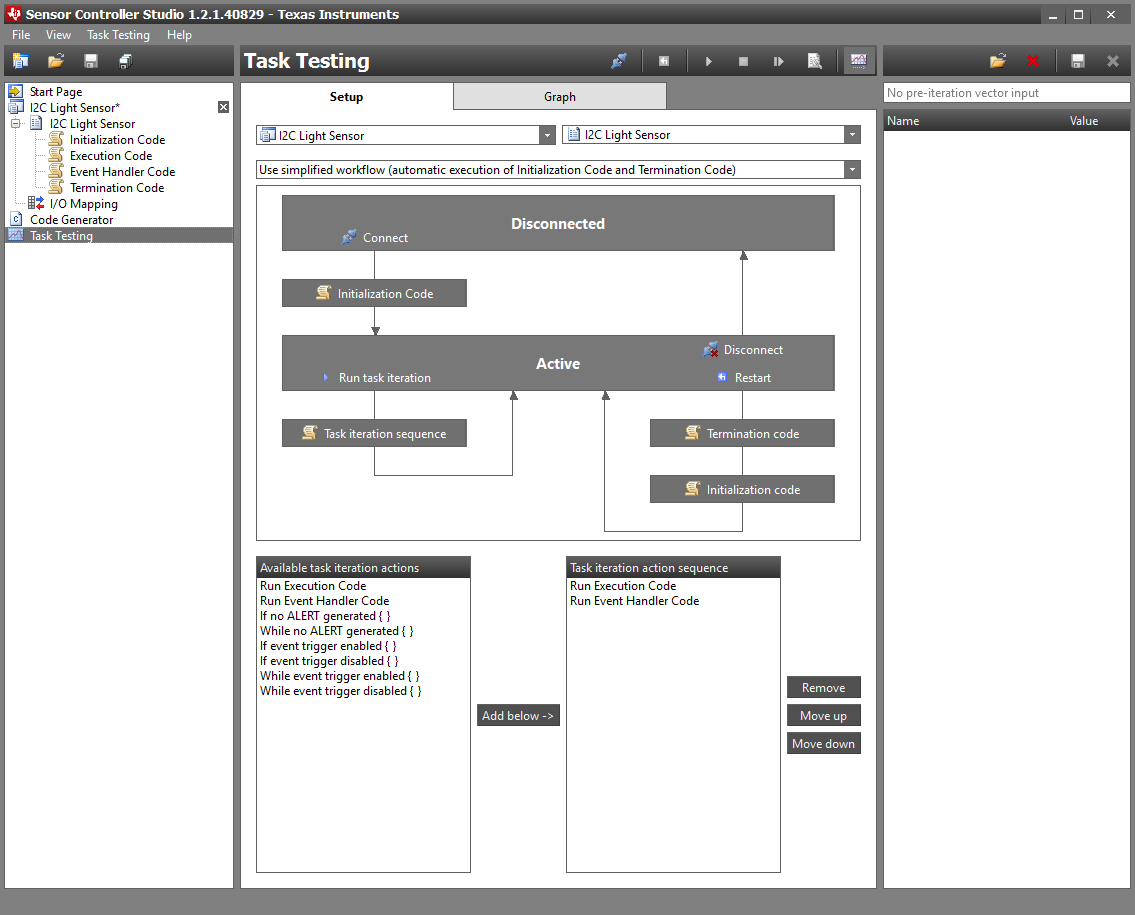Viewport: 1135px width, 915px height.
Task: Click the Value column header
Action: pos(1084,121)
